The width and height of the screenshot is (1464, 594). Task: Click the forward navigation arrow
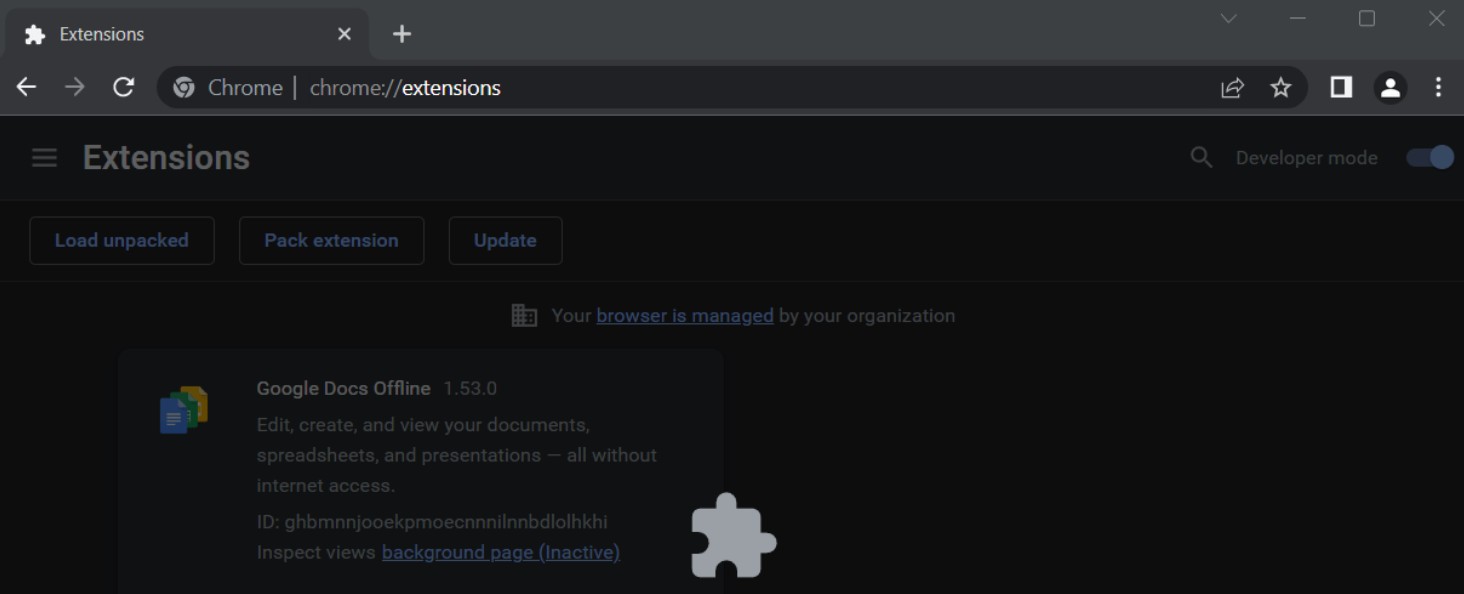point(75,88)
